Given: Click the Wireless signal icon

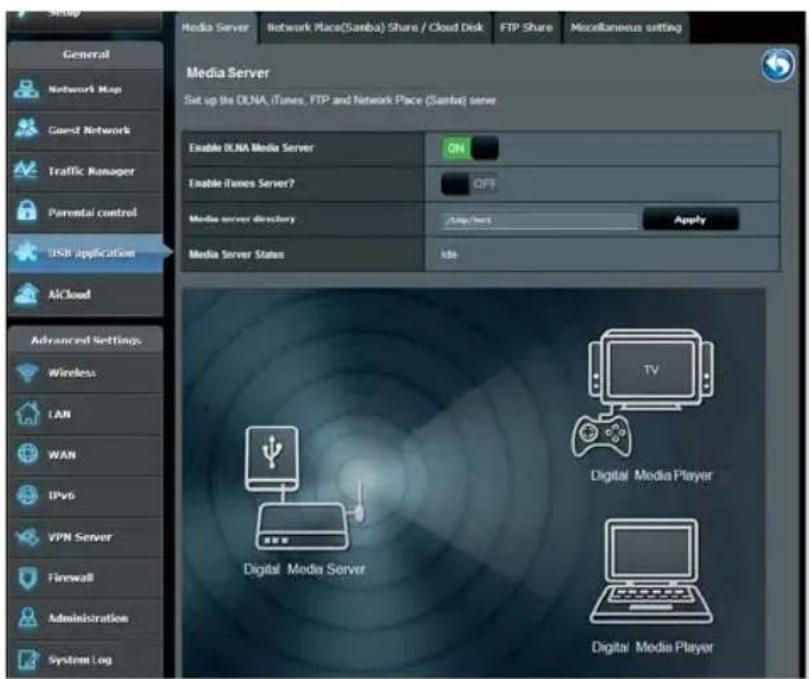Looking at the screenshot, I should 27,372.
